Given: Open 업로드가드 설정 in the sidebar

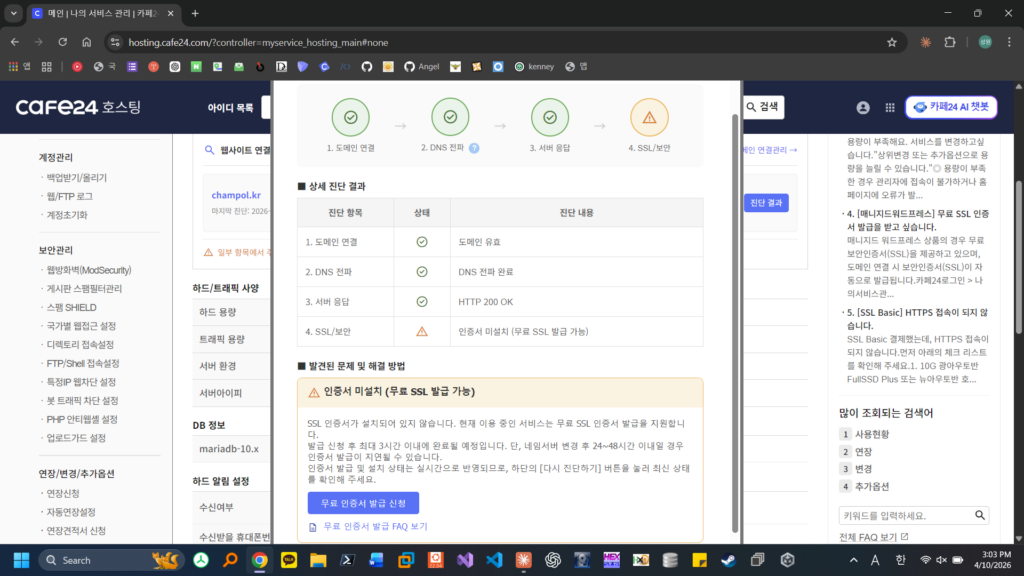Looking at the screenshot, I should point(76,438).
